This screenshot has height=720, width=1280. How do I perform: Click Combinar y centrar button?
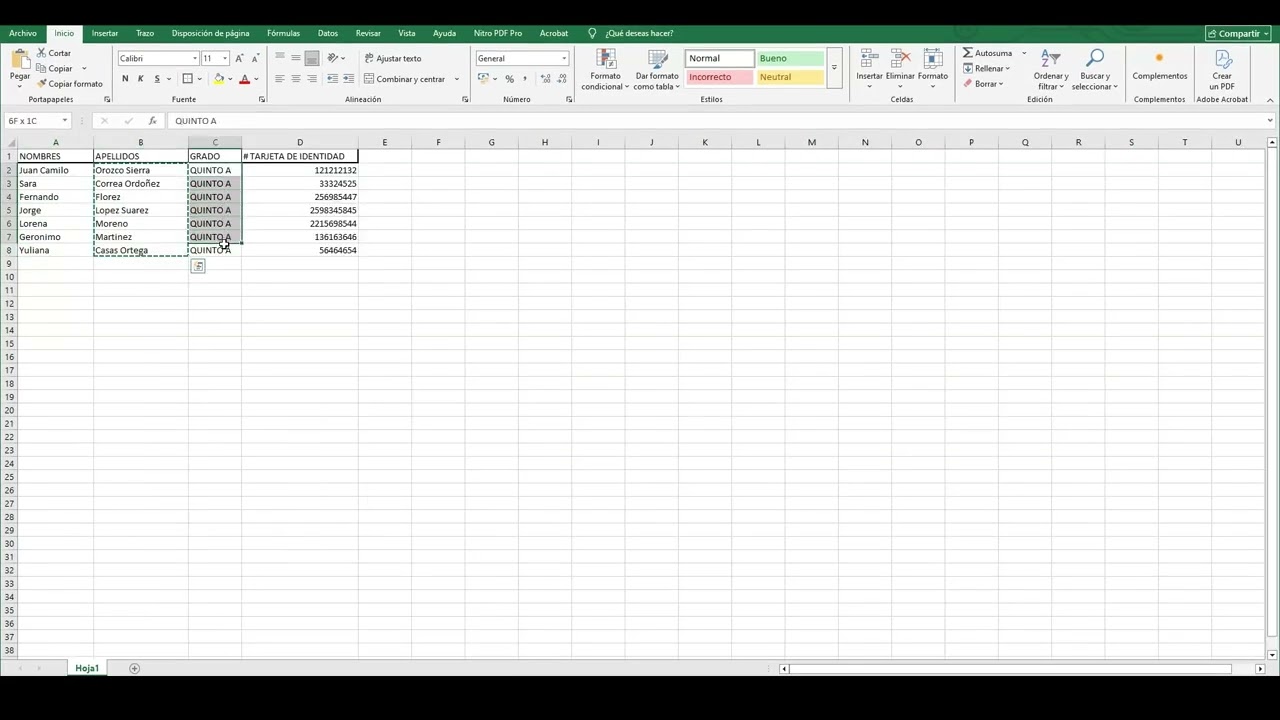click(x=405, y=79)
